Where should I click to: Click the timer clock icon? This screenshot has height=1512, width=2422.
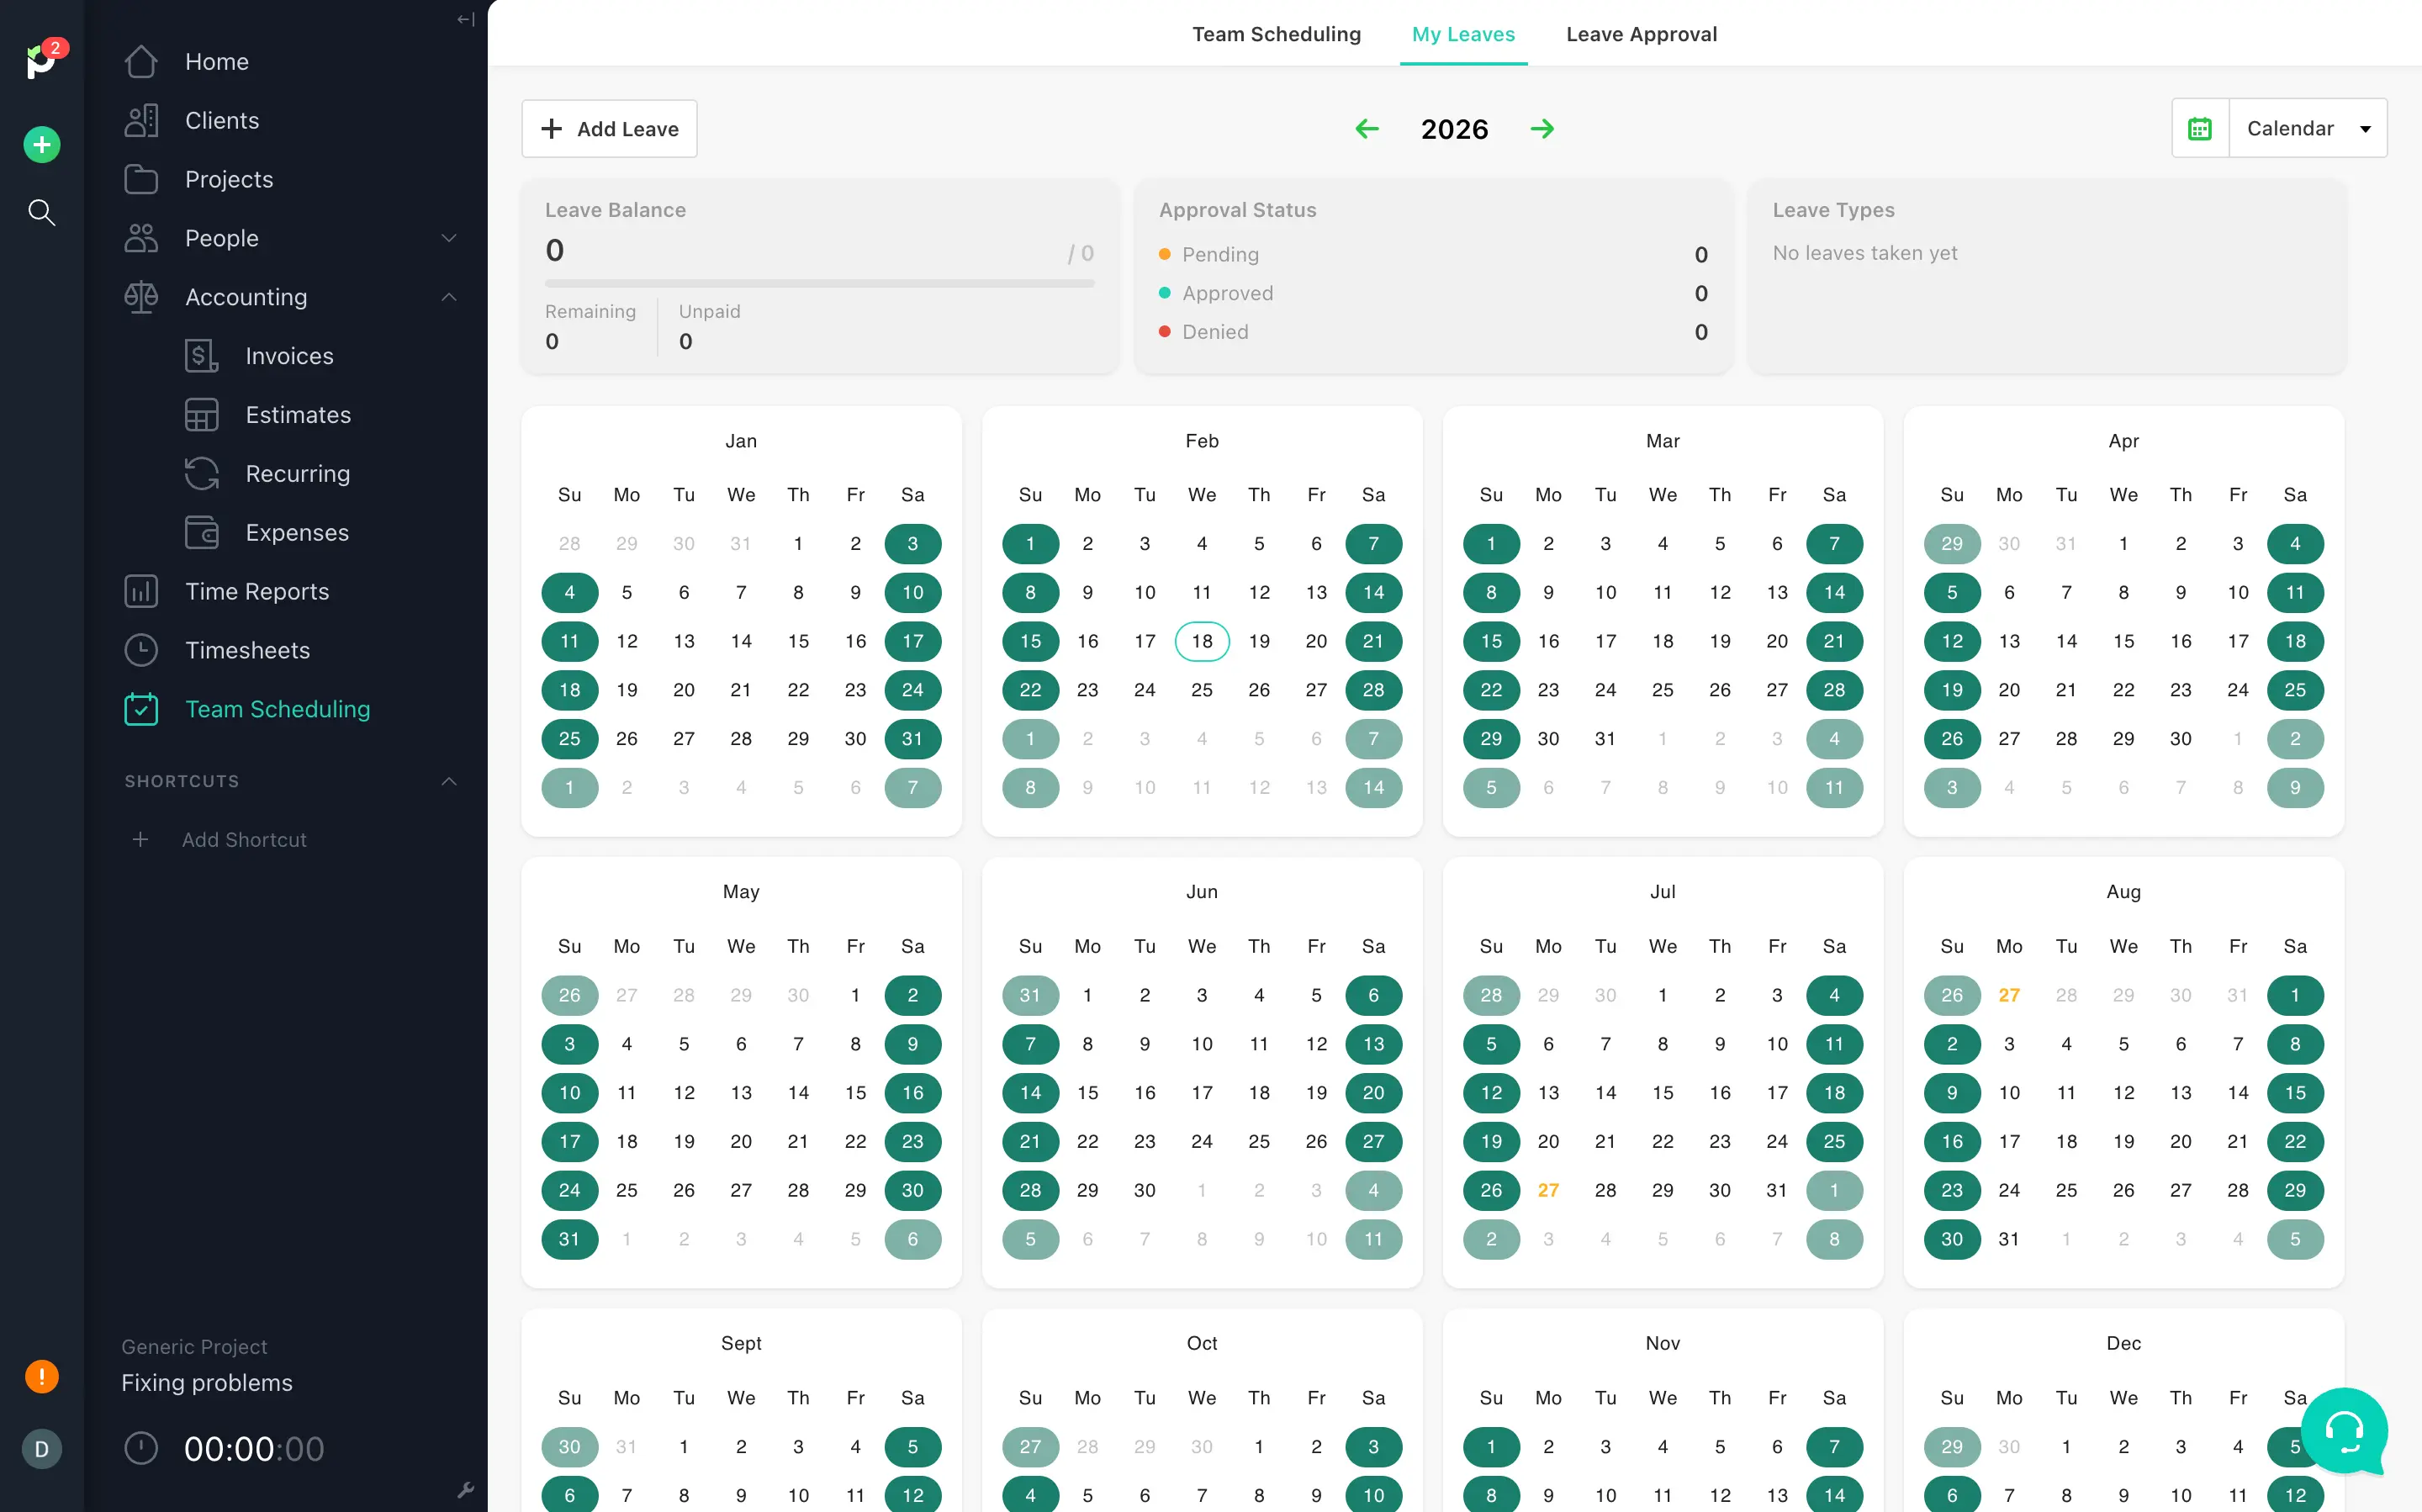141,1449
